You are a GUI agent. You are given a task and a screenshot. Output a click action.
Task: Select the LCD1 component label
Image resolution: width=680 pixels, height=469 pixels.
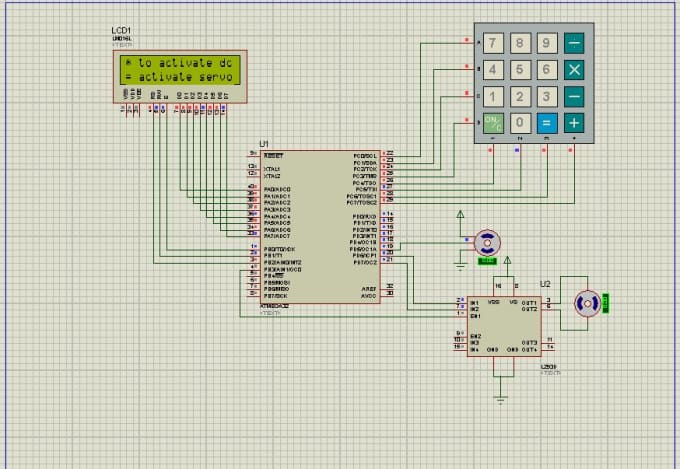(x=121, y=30)
